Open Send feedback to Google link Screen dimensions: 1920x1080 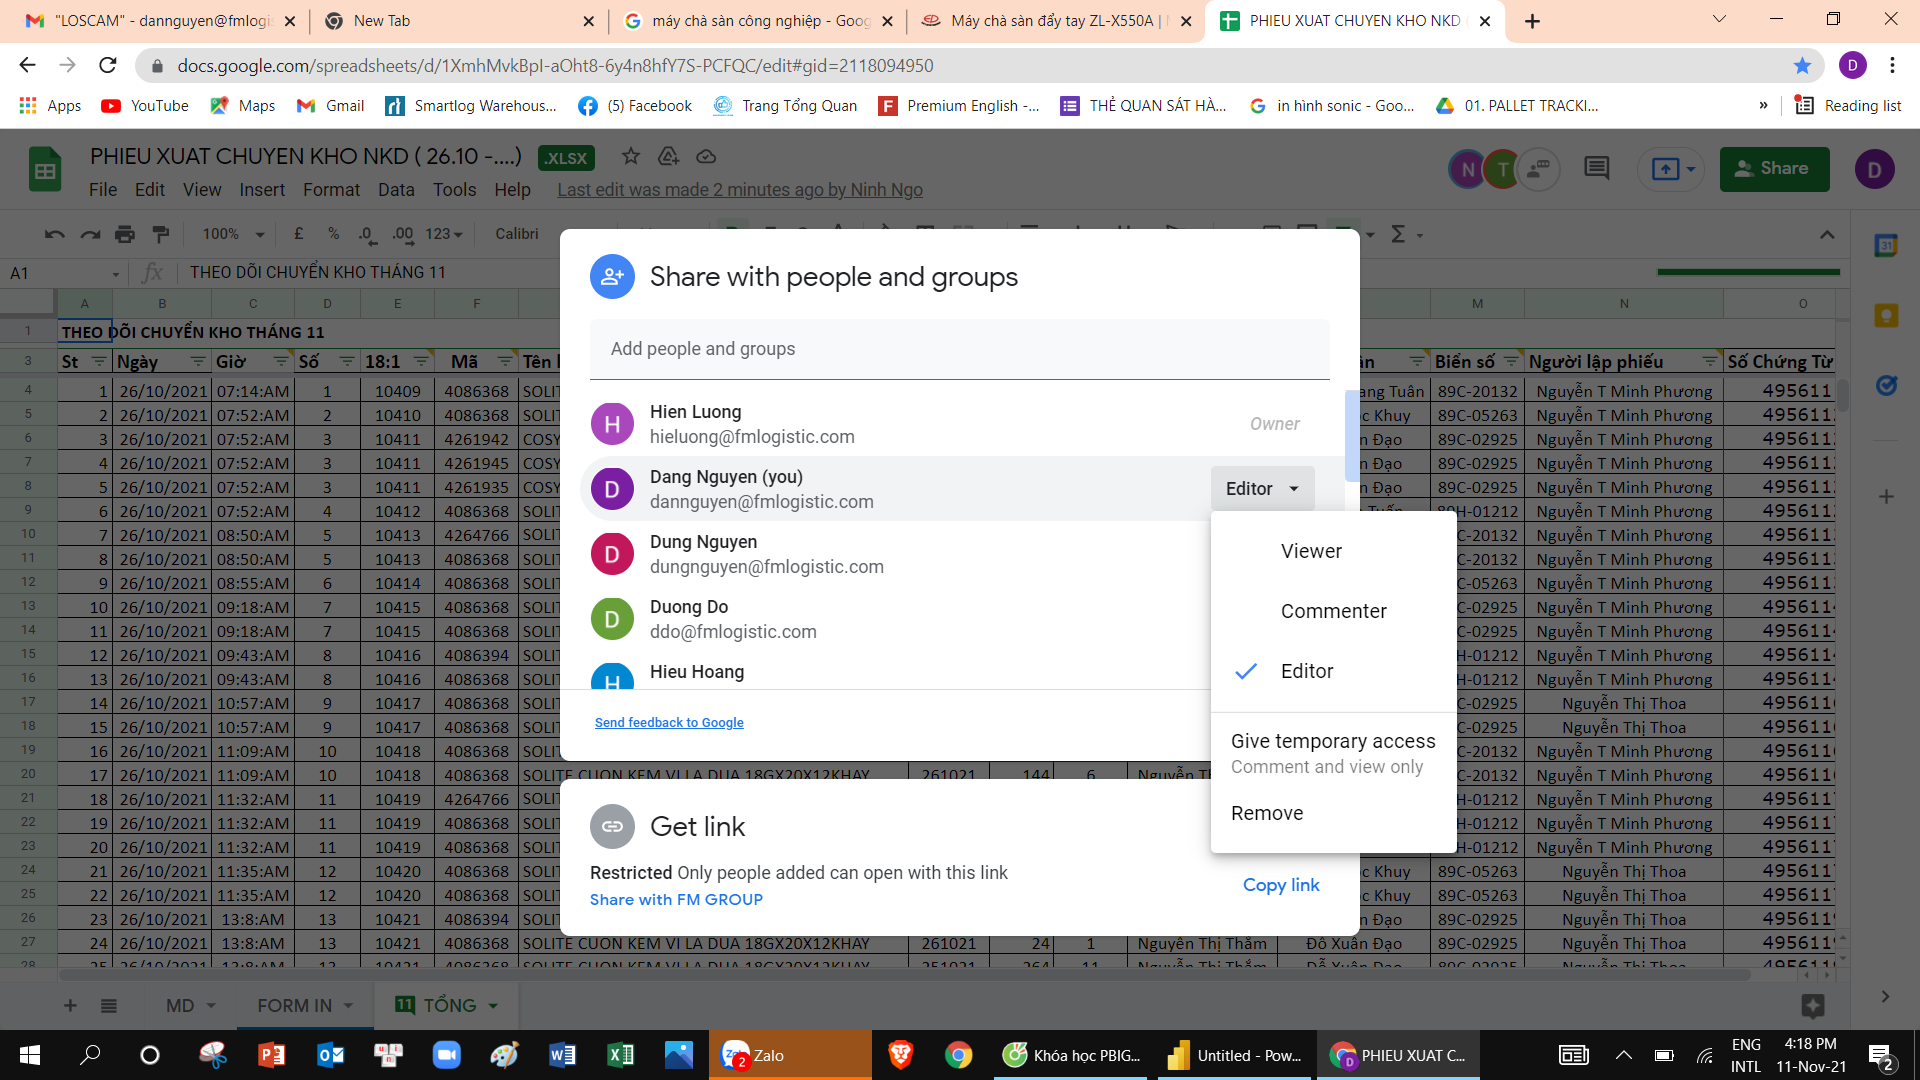click(669, 723)
